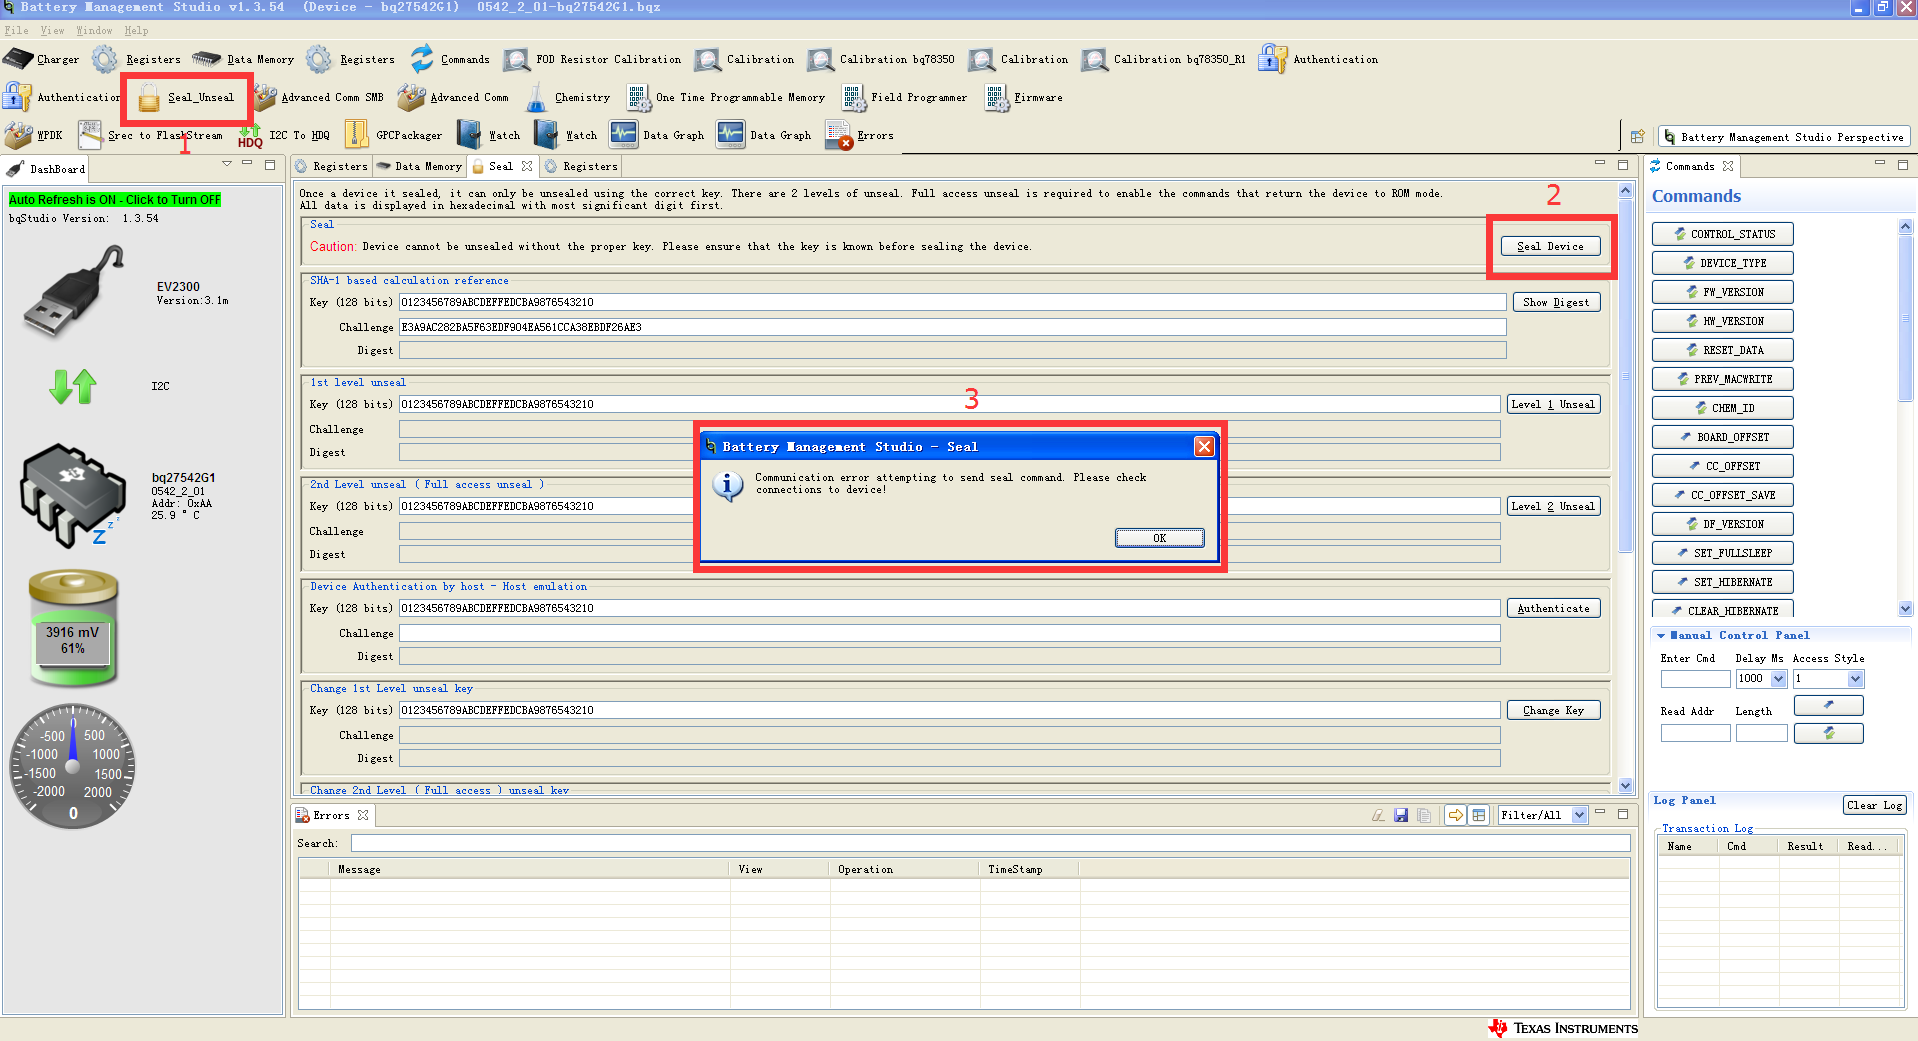Open the DashBoard view menu triangle
Viewport: 1918px width, 1041px height.
(227, 165)
